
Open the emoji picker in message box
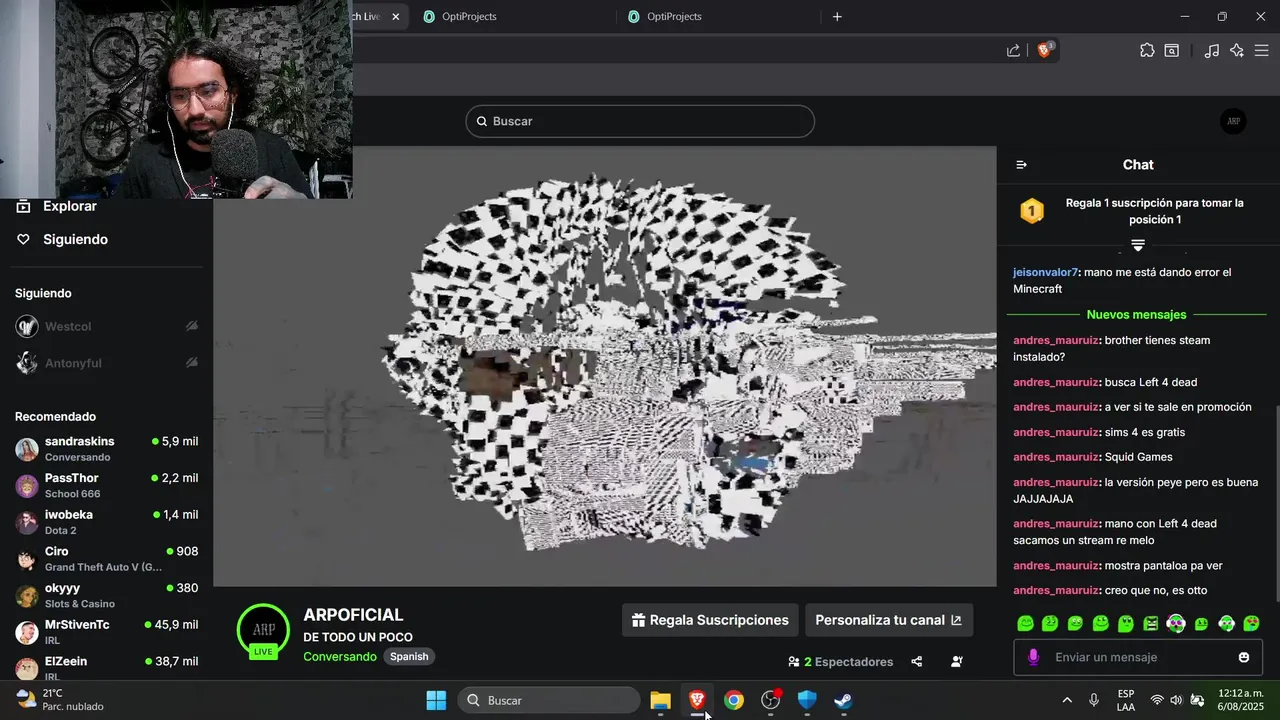[1244, 657]
